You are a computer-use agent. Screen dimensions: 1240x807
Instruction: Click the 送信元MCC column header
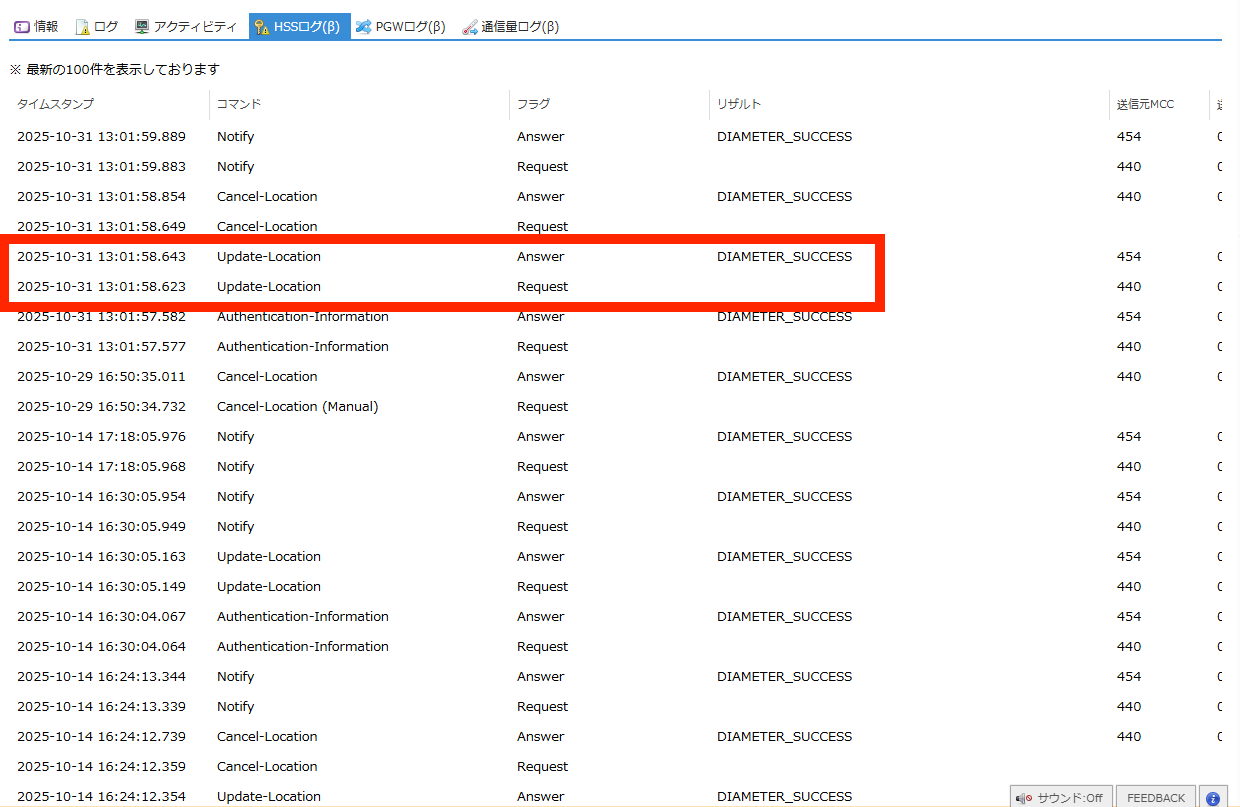[x=1145, y=104]
